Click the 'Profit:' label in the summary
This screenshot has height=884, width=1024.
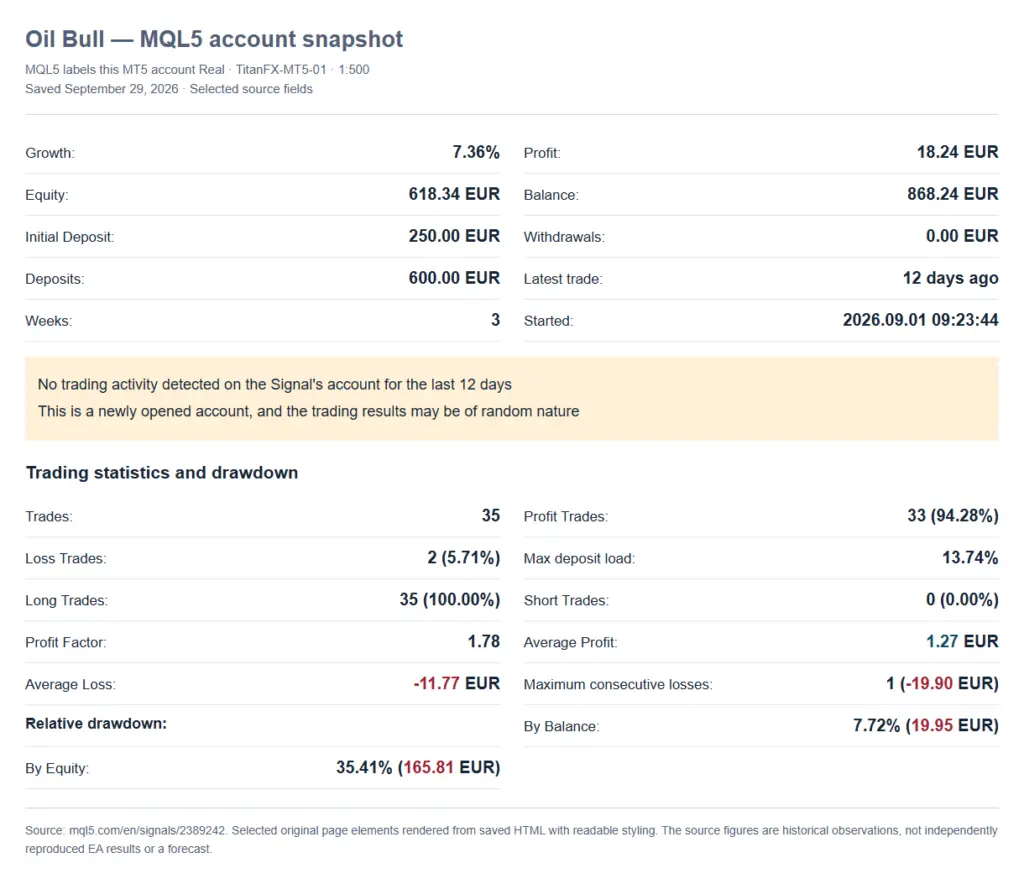(x=542, y=153)
